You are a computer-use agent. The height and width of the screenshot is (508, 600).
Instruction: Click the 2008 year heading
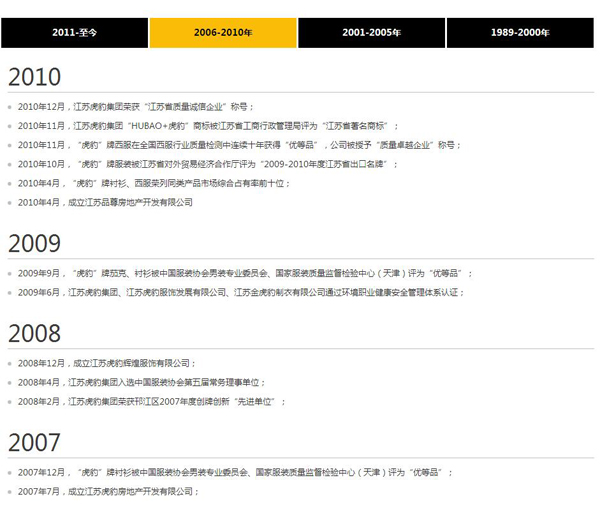click(34, 333)
